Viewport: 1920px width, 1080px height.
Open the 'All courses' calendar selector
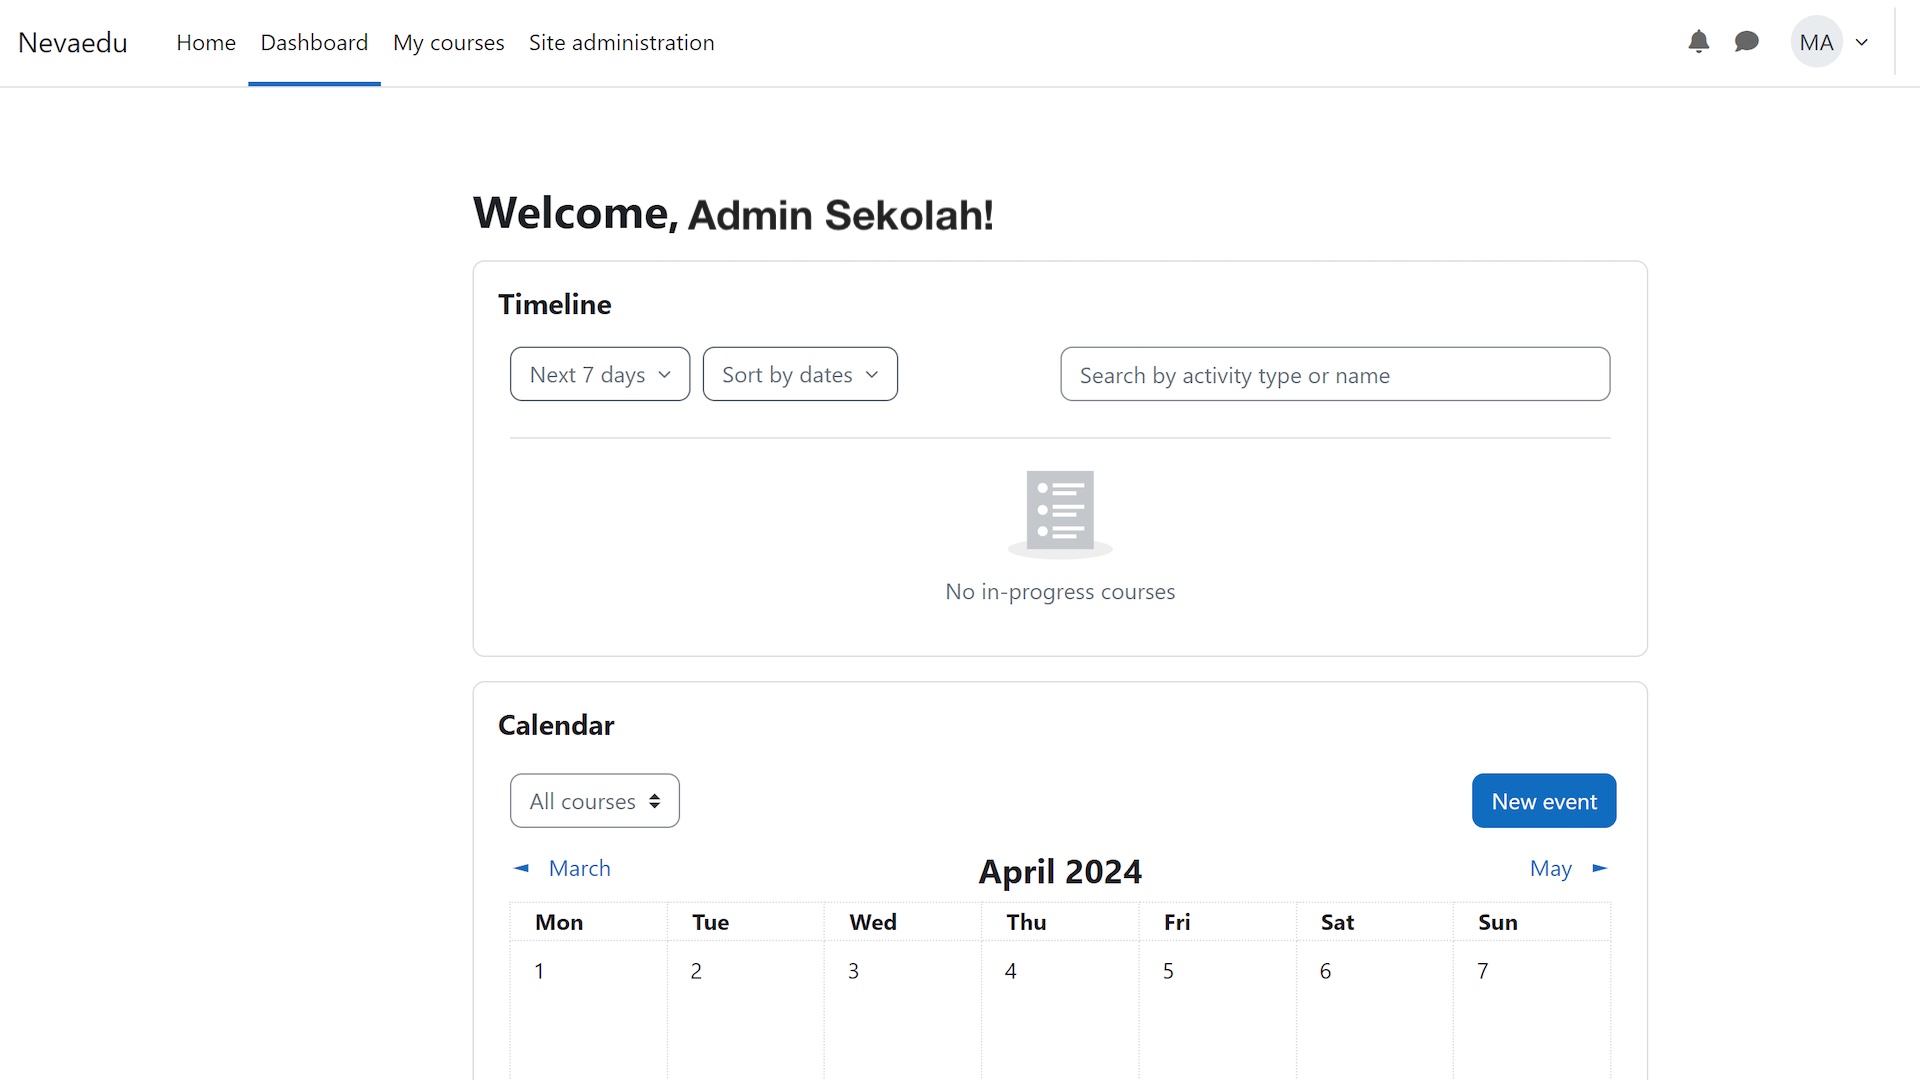coord(594,800)
